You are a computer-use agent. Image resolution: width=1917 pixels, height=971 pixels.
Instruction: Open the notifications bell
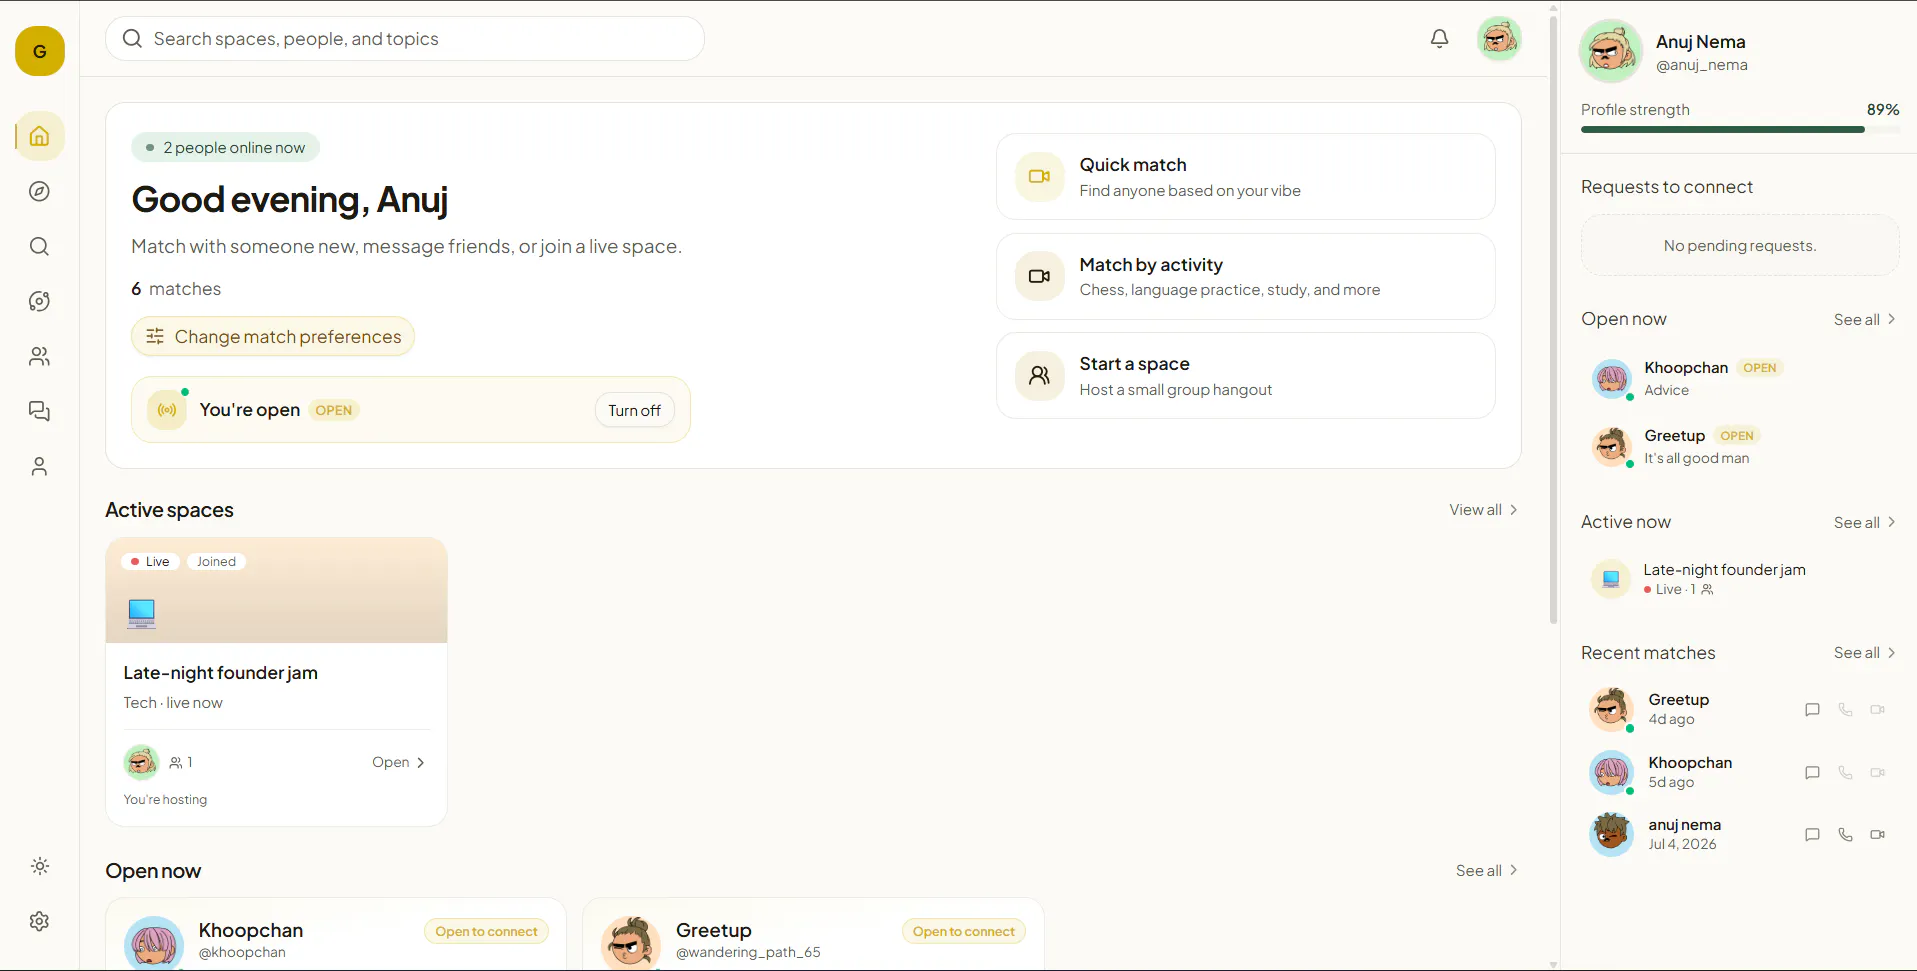point(1439,39)
